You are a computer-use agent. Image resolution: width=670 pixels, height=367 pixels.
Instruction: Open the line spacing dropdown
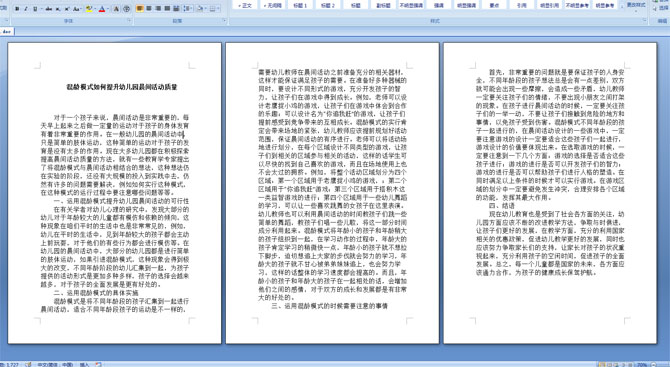point(187,8)
